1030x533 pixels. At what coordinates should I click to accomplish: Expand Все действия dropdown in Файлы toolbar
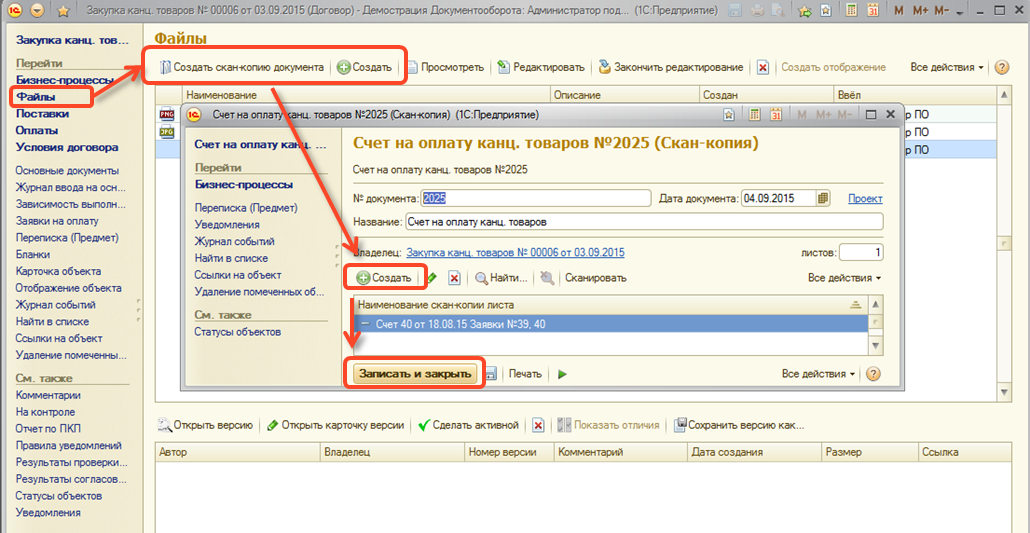pos(946,67)
